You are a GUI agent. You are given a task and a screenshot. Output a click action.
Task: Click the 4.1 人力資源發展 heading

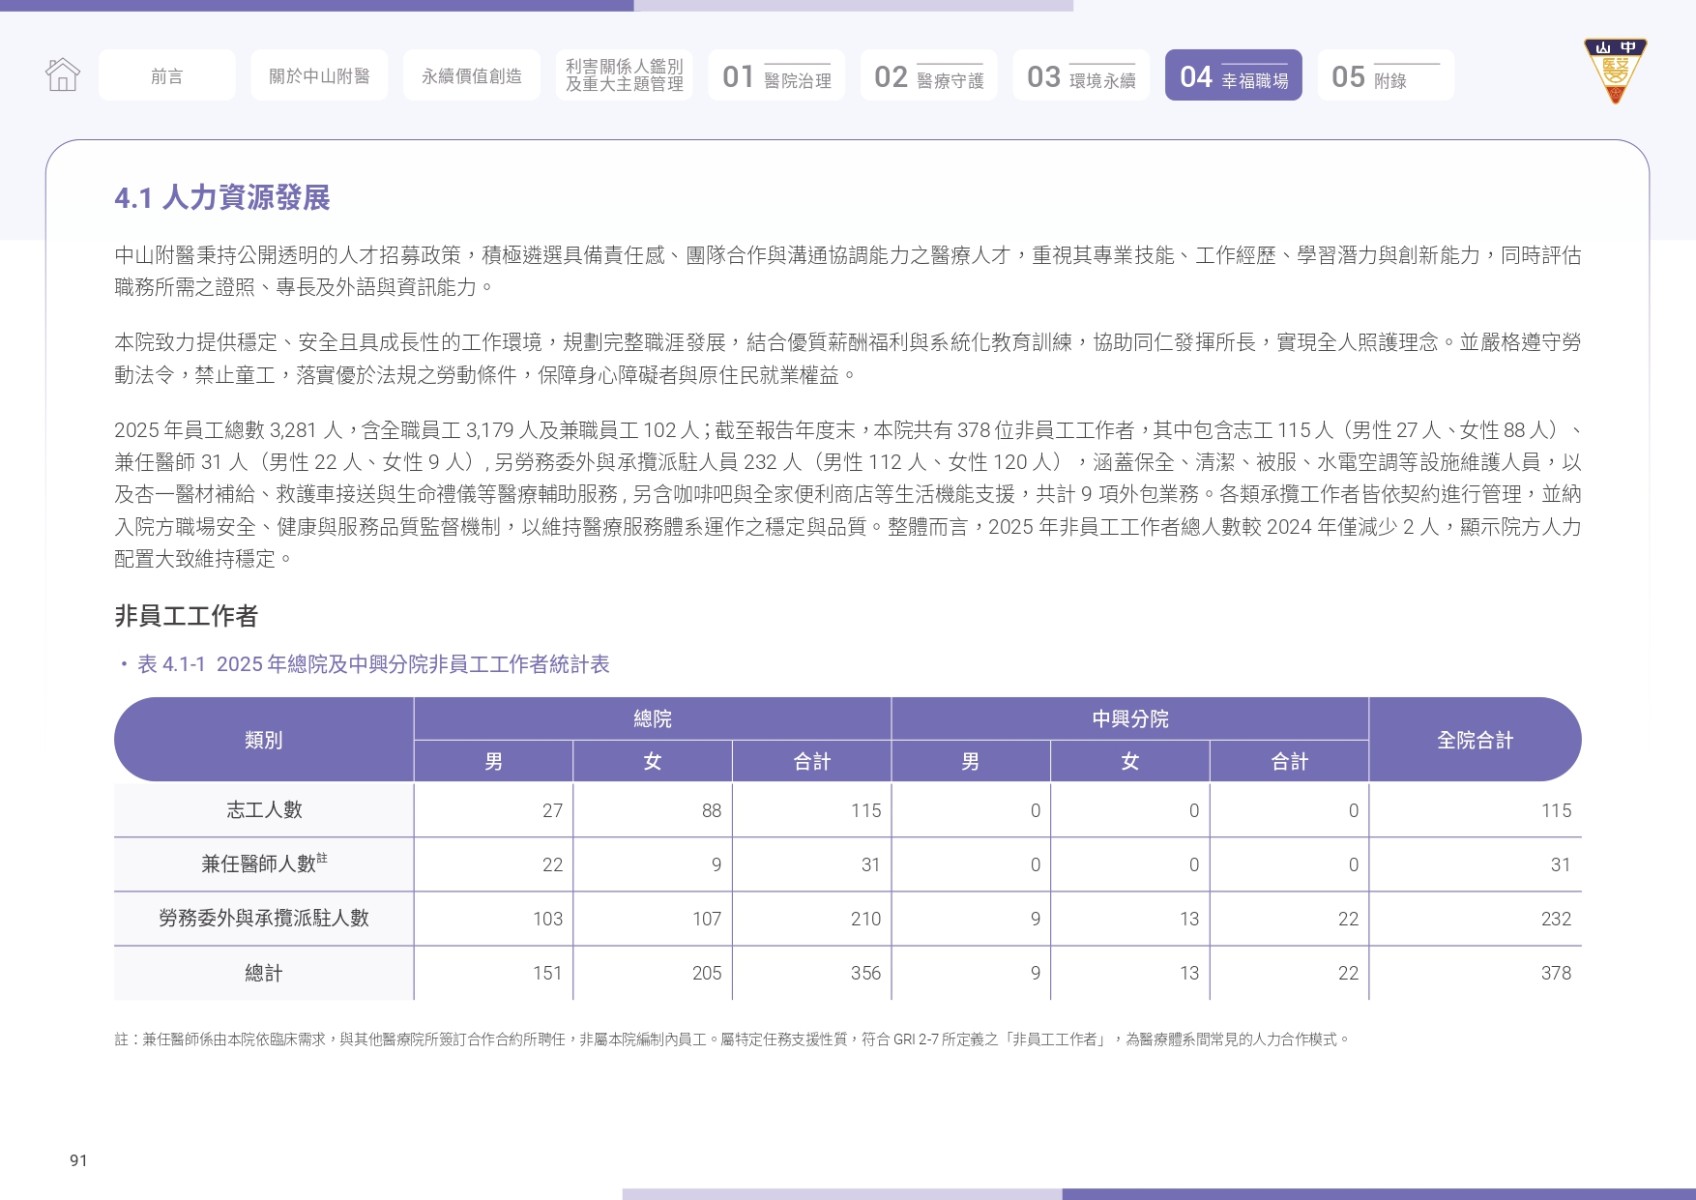point(222,198)
